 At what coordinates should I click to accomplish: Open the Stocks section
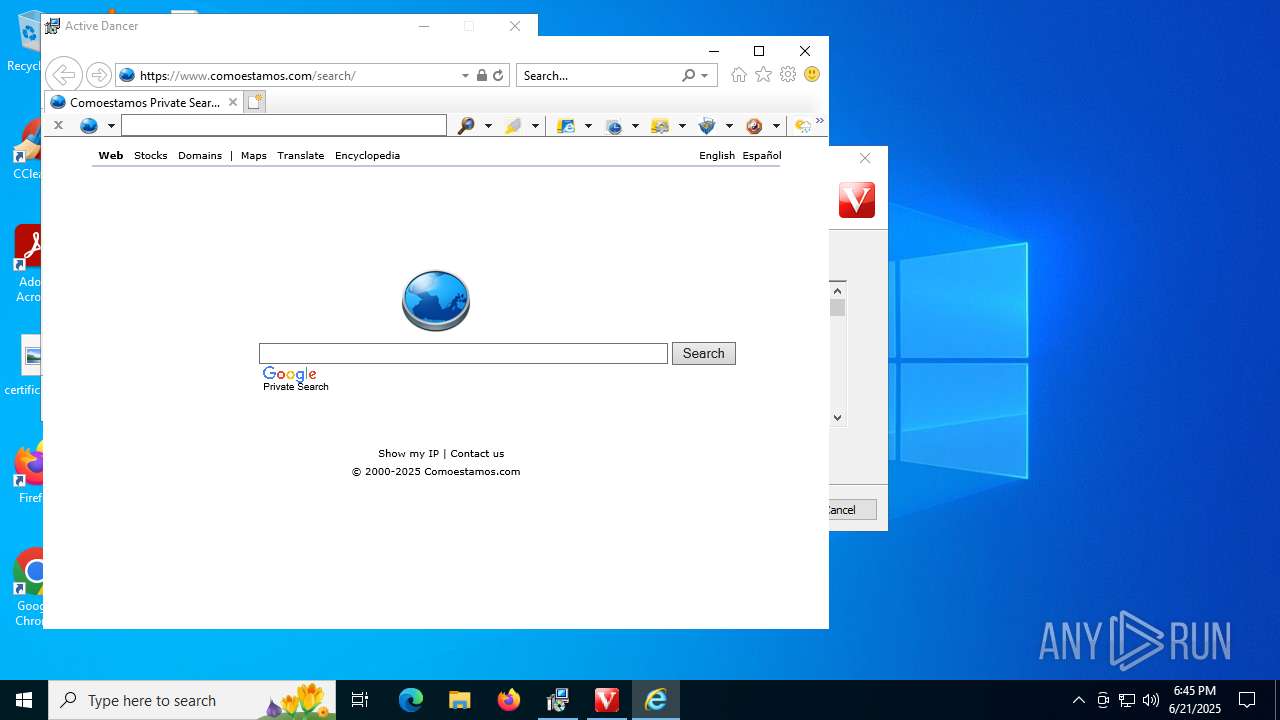click(x=151, y=155)
